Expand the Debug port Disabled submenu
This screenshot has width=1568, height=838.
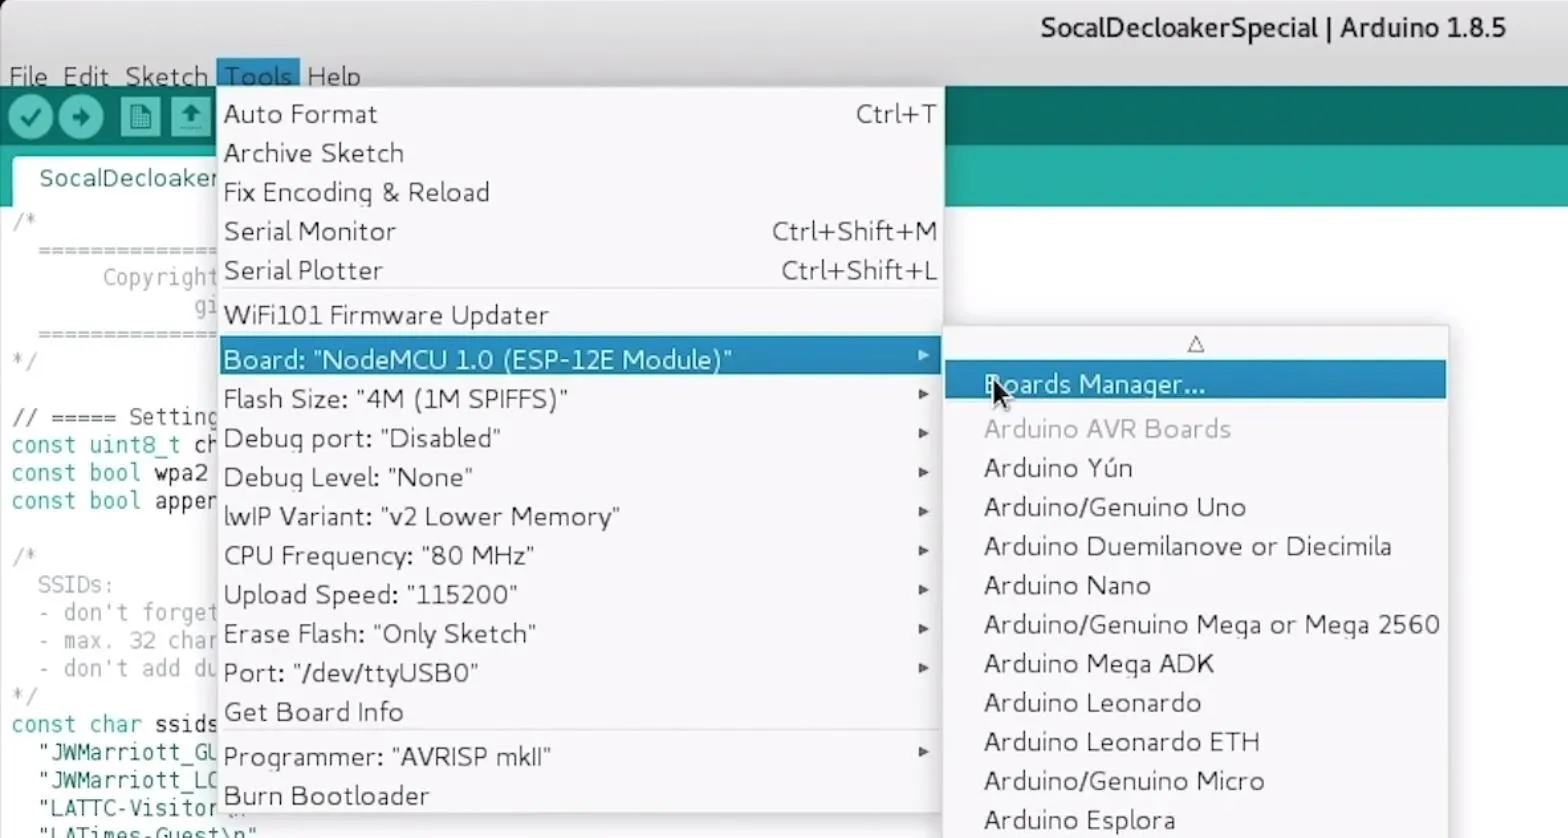[x=580, y=438]
